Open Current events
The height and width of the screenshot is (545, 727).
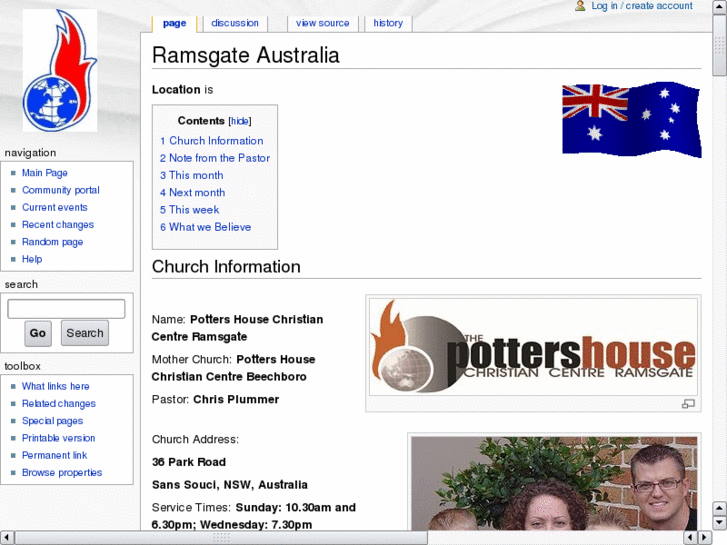pos(55,207)
